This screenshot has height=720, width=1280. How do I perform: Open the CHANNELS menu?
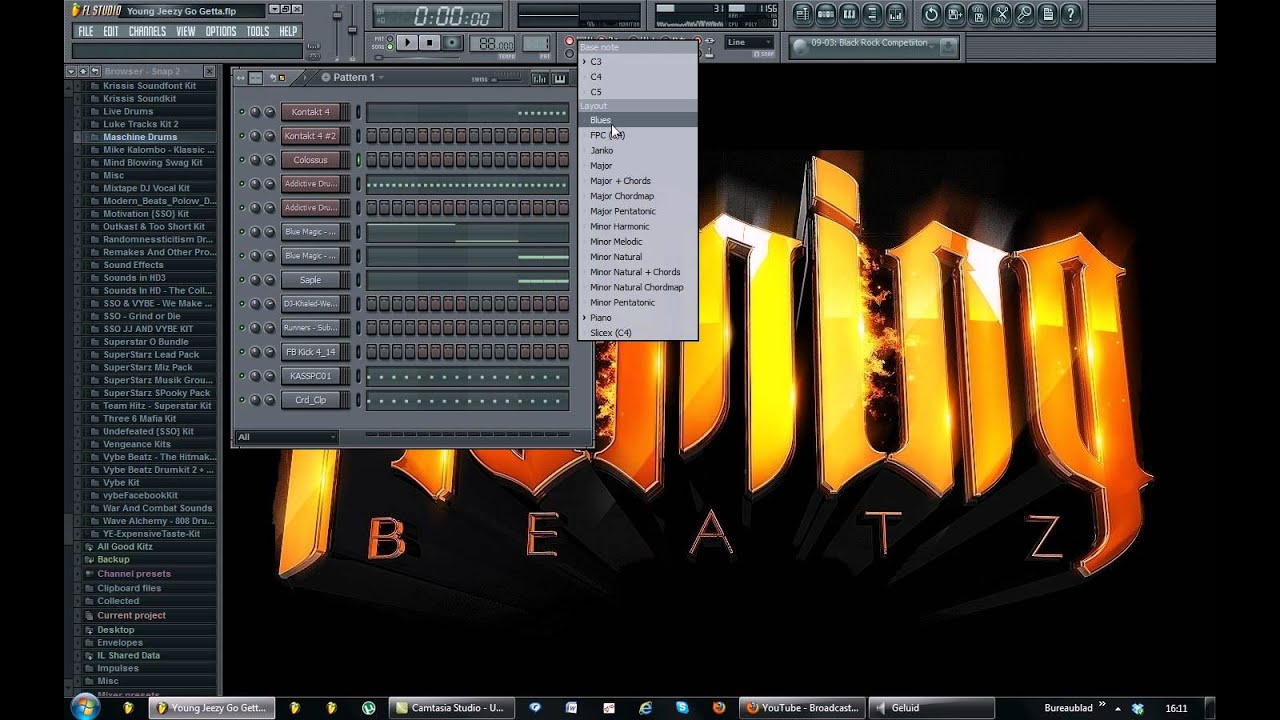147,31
